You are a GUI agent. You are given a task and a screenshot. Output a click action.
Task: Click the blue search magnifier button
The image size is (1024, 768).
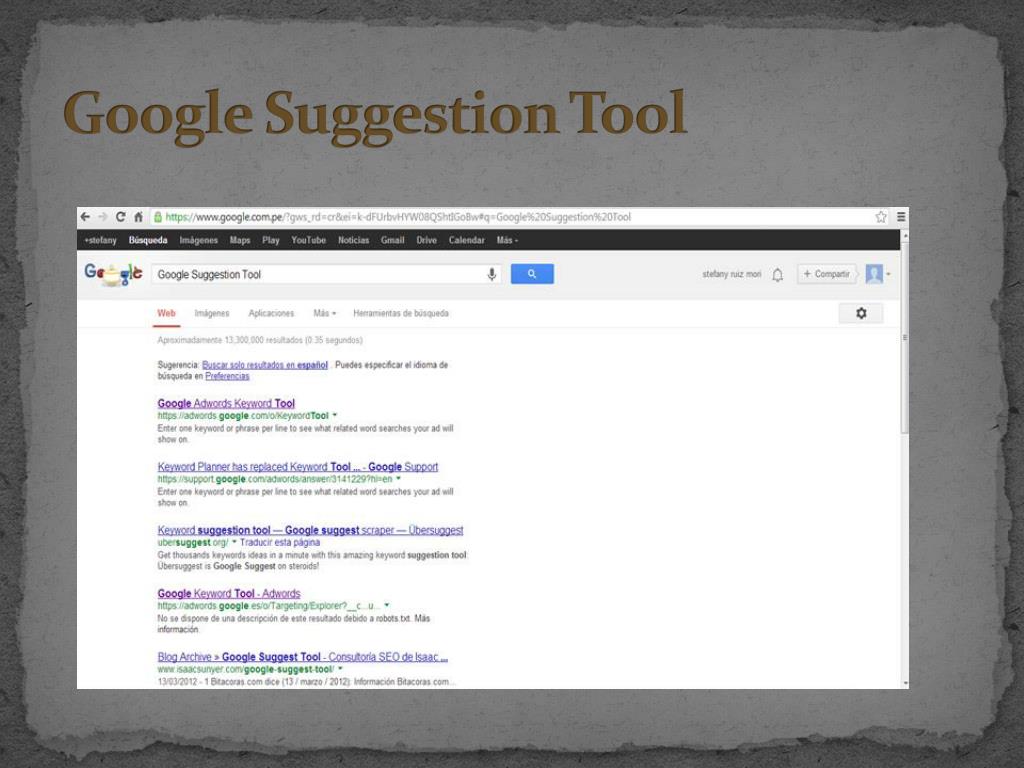532,274
